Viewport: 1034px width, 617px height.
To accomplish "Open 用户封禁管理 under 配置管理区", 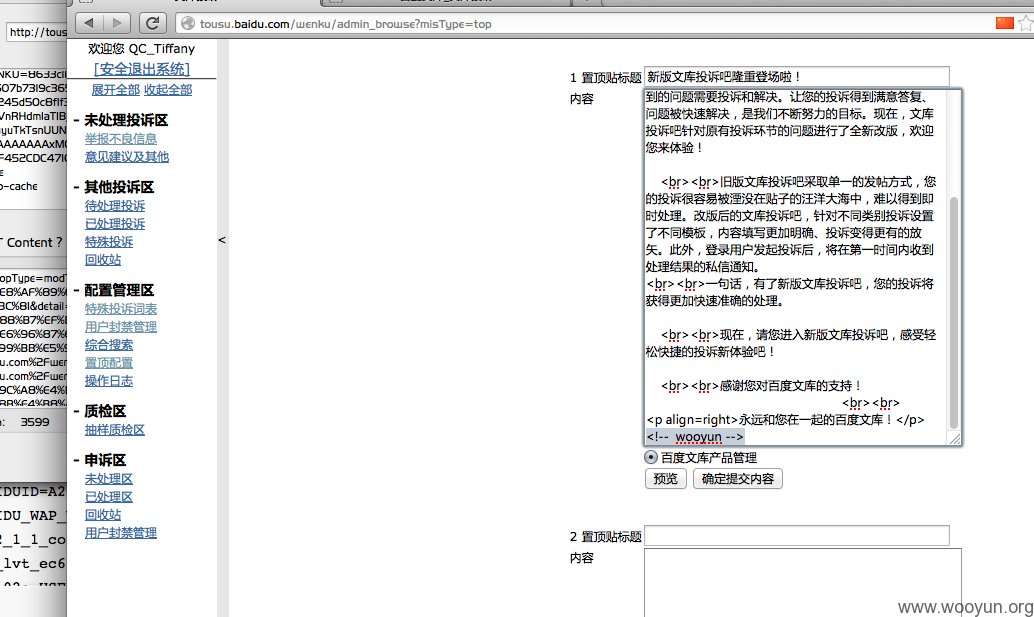I will (x=121, y=327).
